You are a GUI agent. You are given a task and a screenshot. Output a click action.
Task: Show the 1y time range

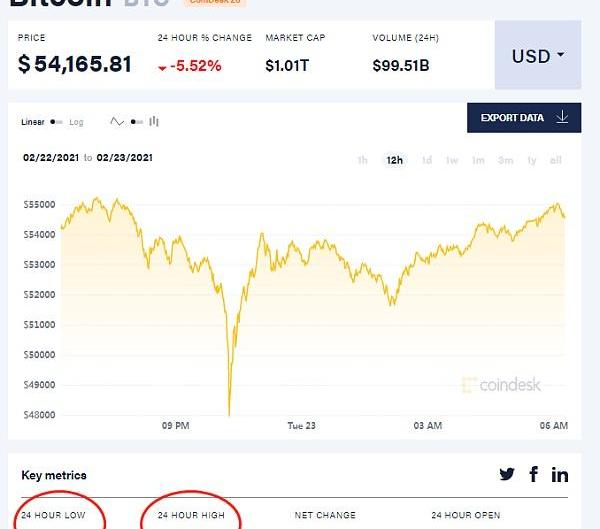[532, 160]
